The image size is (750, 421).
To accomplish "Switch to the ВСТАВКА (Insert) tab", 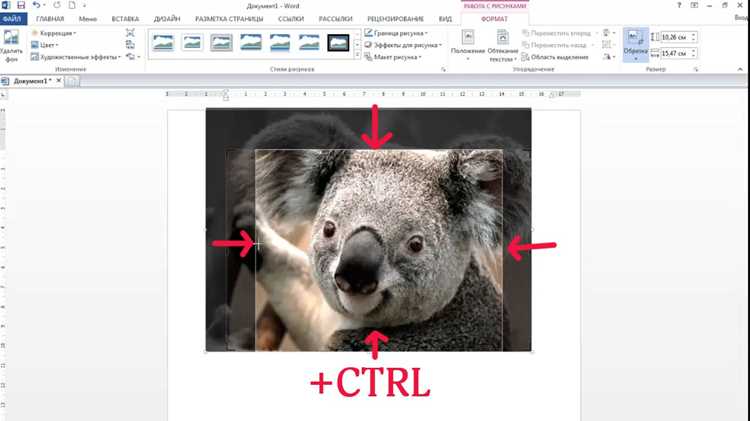I will coord(125,19).
